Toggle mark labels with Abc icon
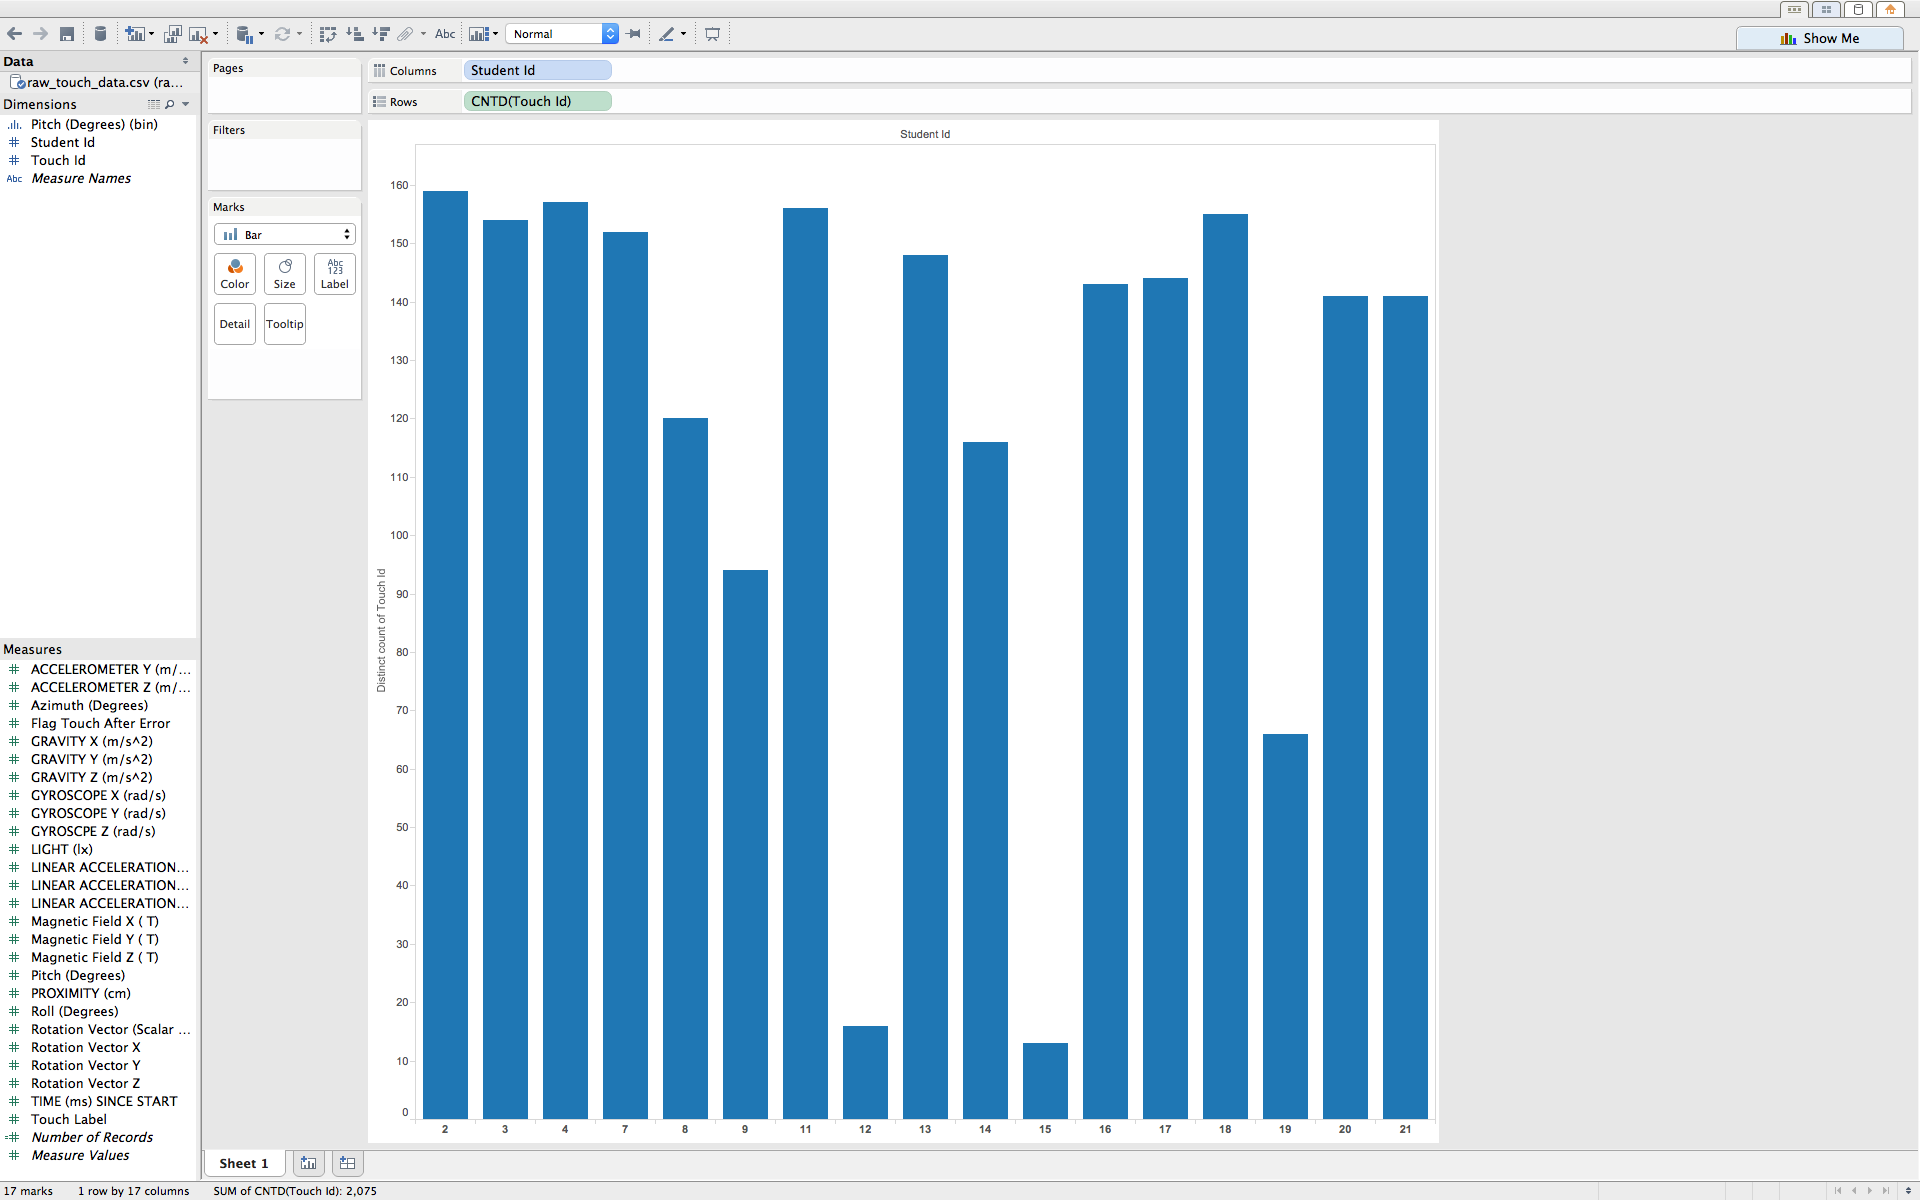Viewport: 1920px width, 1200px height. click(x=445, y=34)
